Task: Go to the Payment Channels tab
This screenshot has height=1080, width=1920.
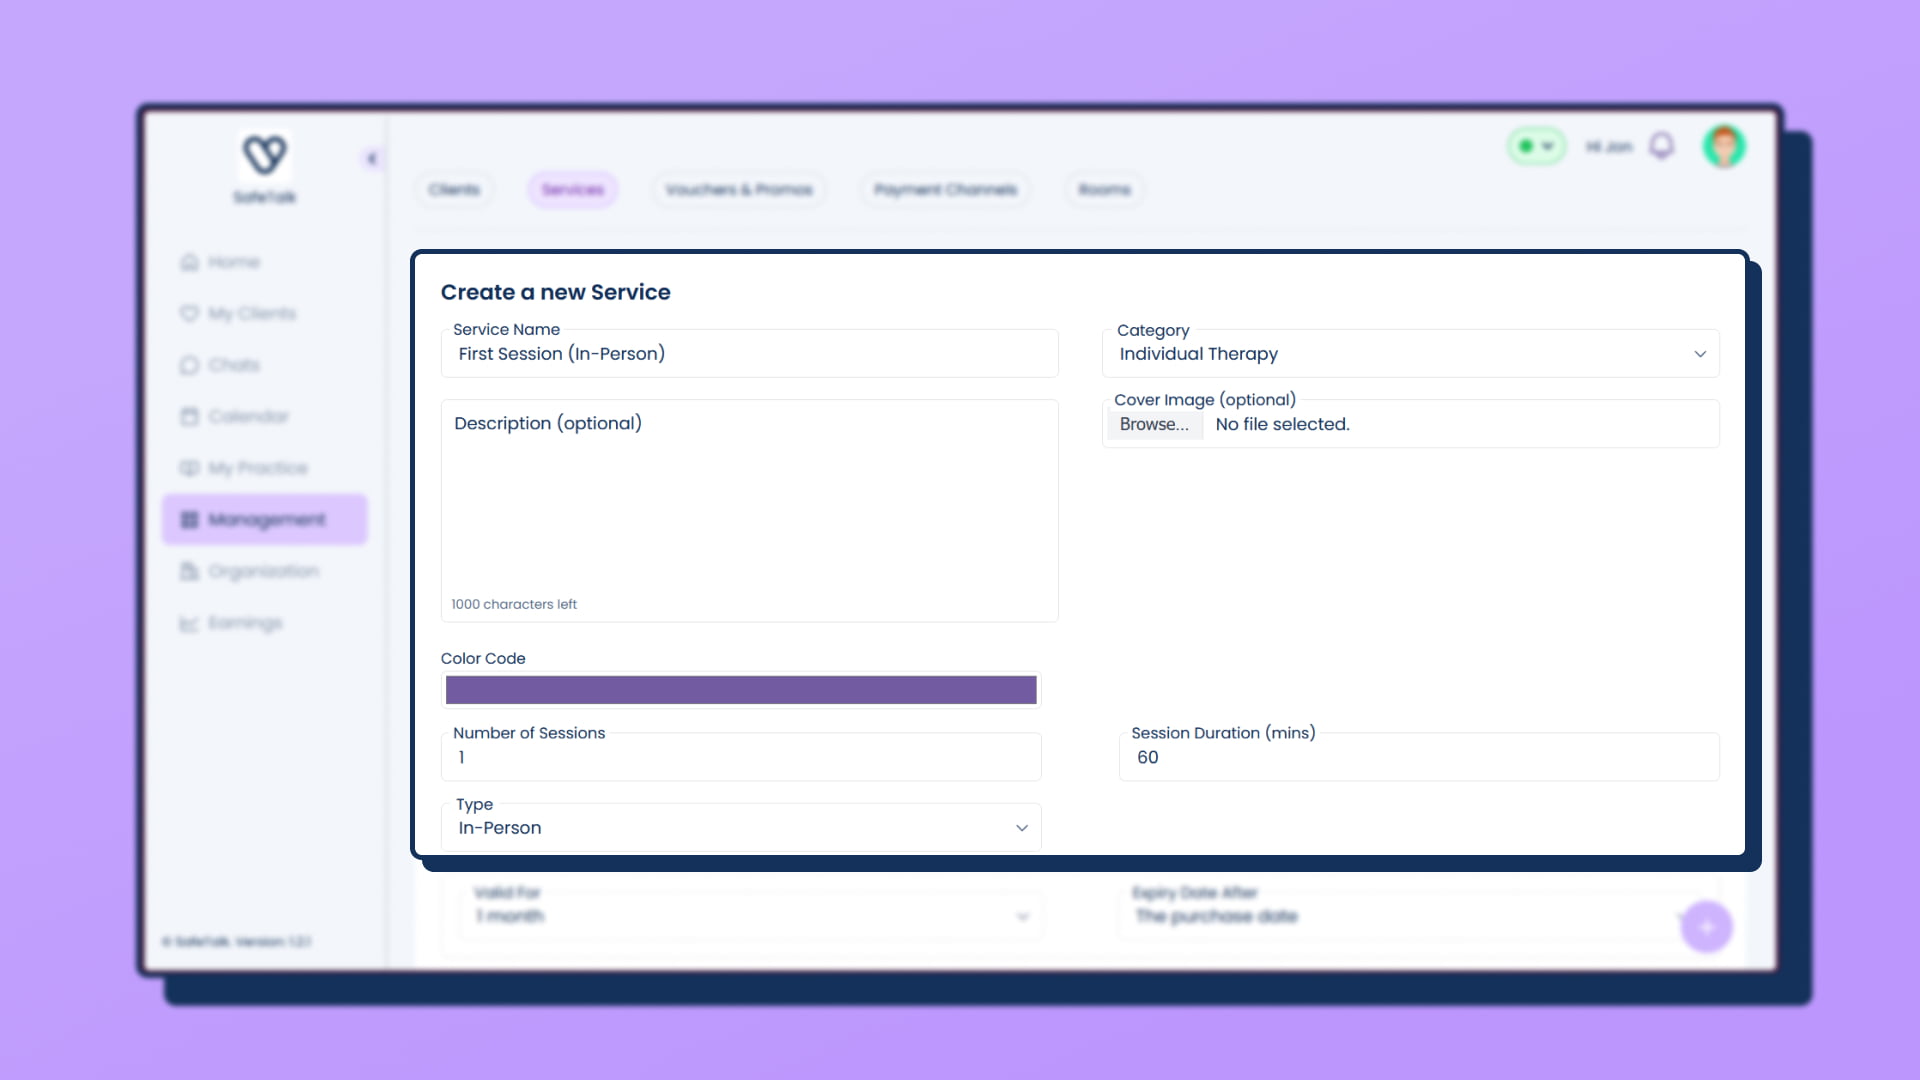Action: pyautogui.click(x=945, y=190)
